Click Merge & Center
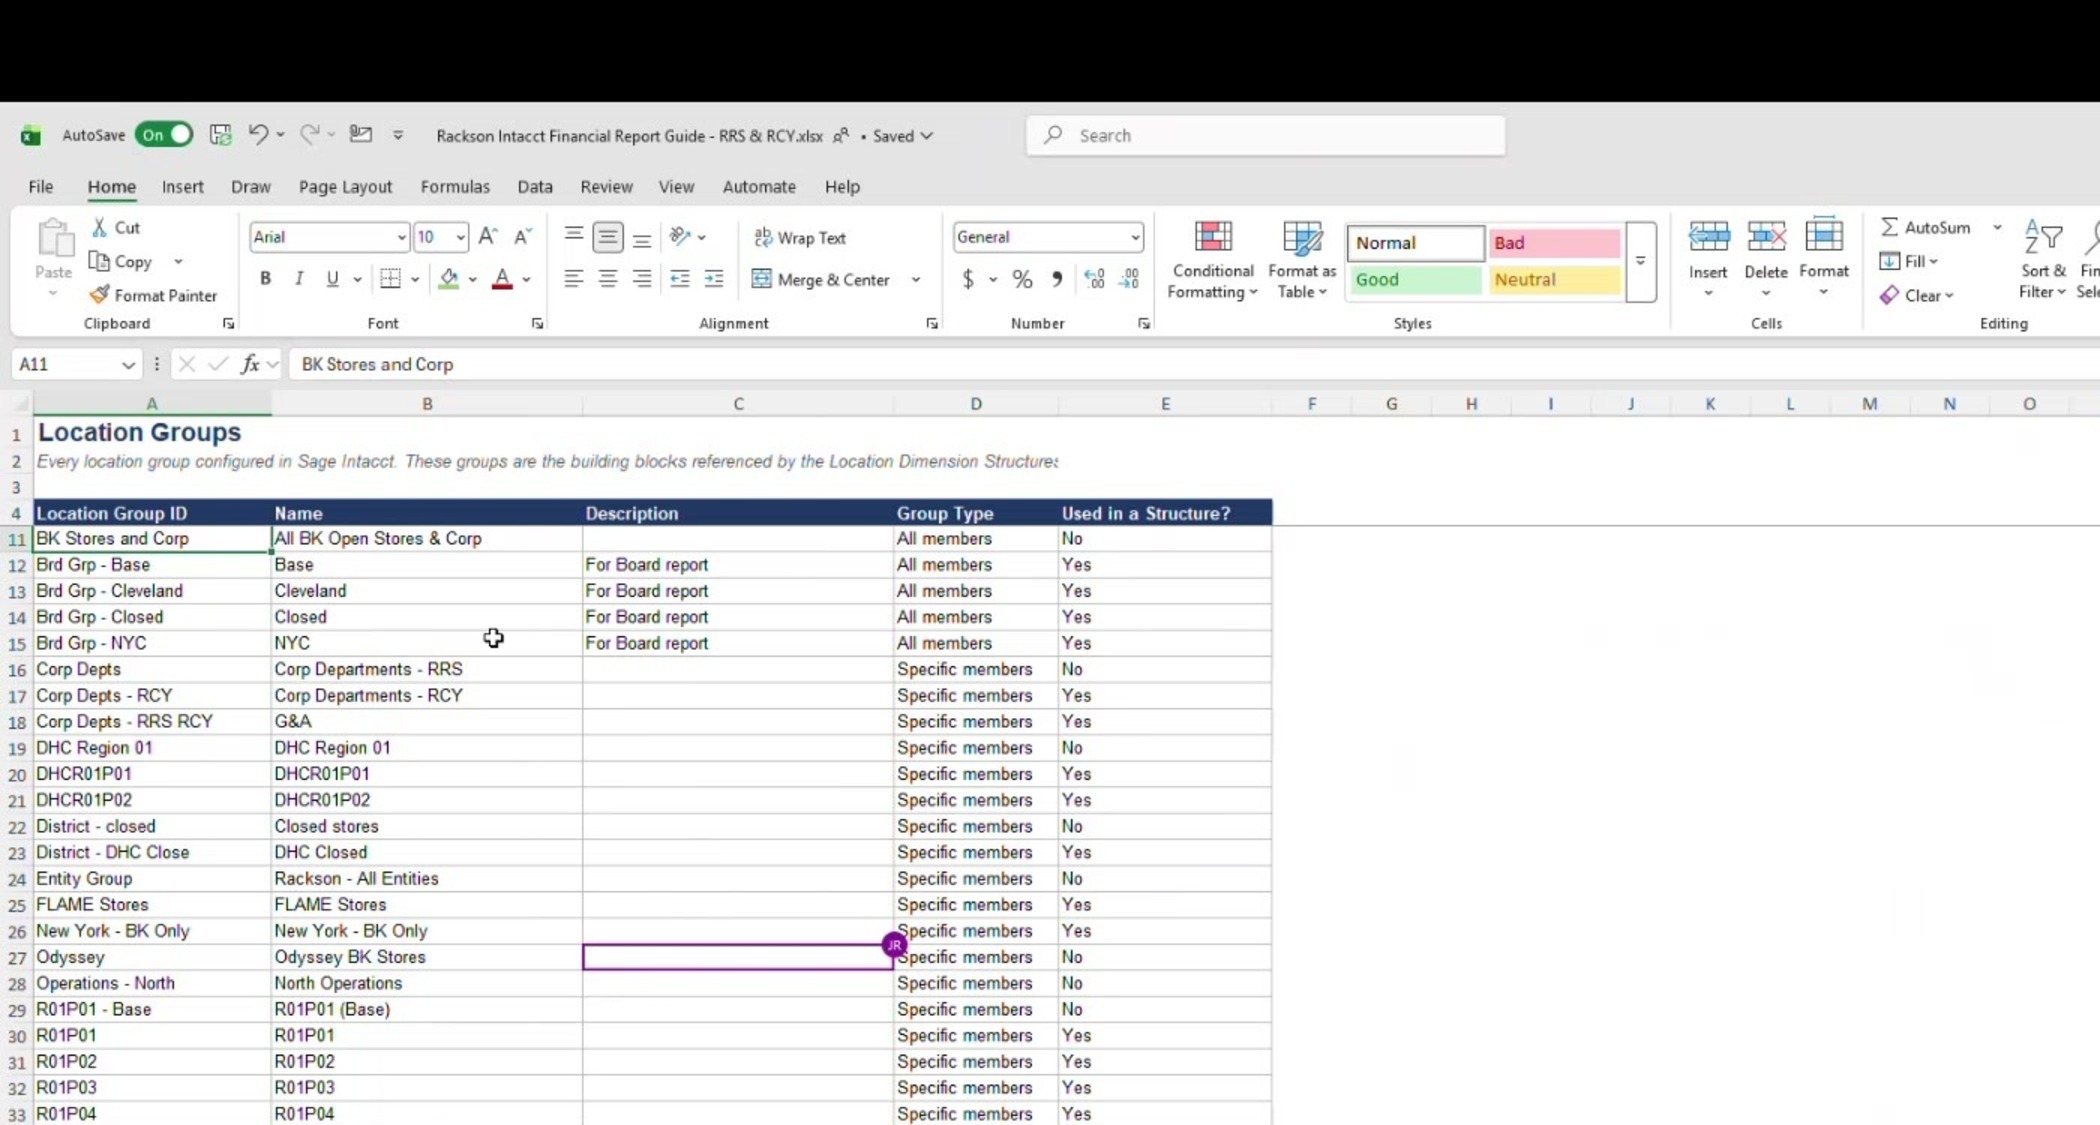The width and height of the screenshot is (2100, 1125). [821, 280]
